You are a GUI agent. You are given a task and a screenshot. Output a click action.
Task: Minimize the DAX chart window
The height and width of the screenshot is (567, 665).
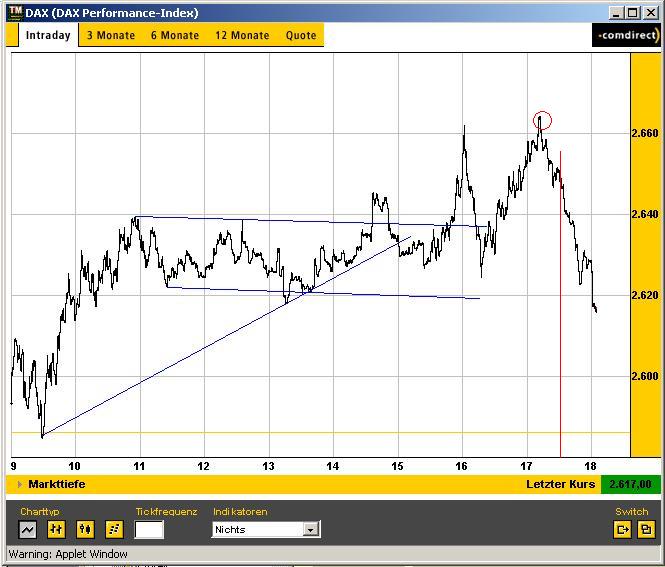click(617, 13)
